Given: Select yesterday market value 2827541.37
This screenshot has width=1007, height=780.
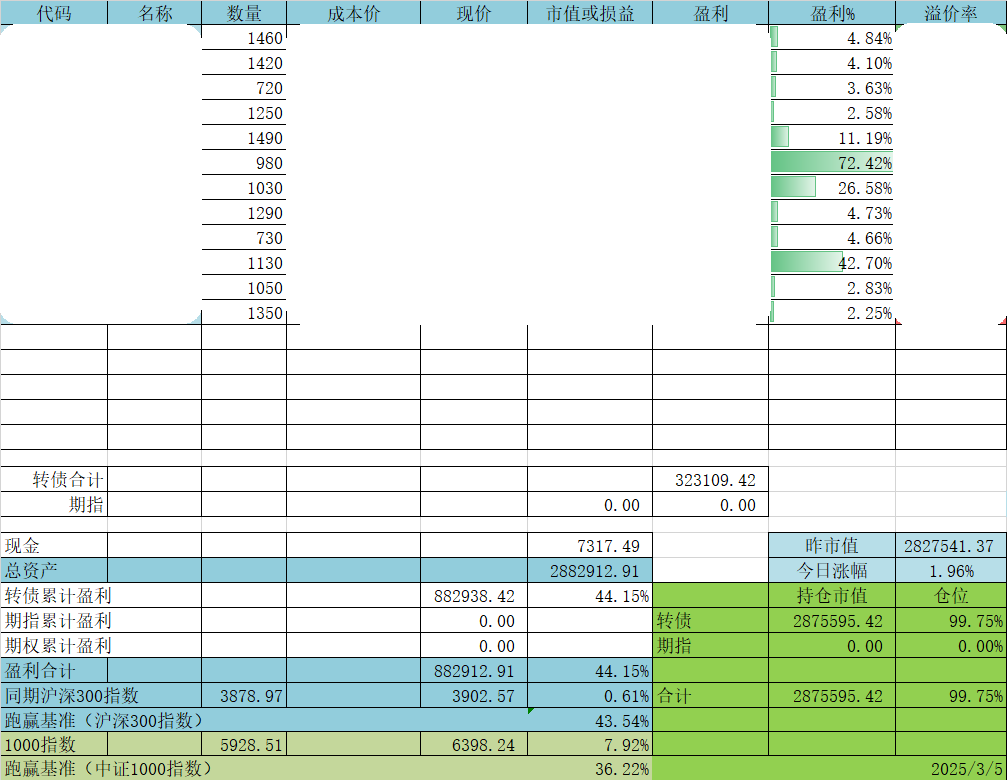Looking at the screenshot, I should (951, 545).
